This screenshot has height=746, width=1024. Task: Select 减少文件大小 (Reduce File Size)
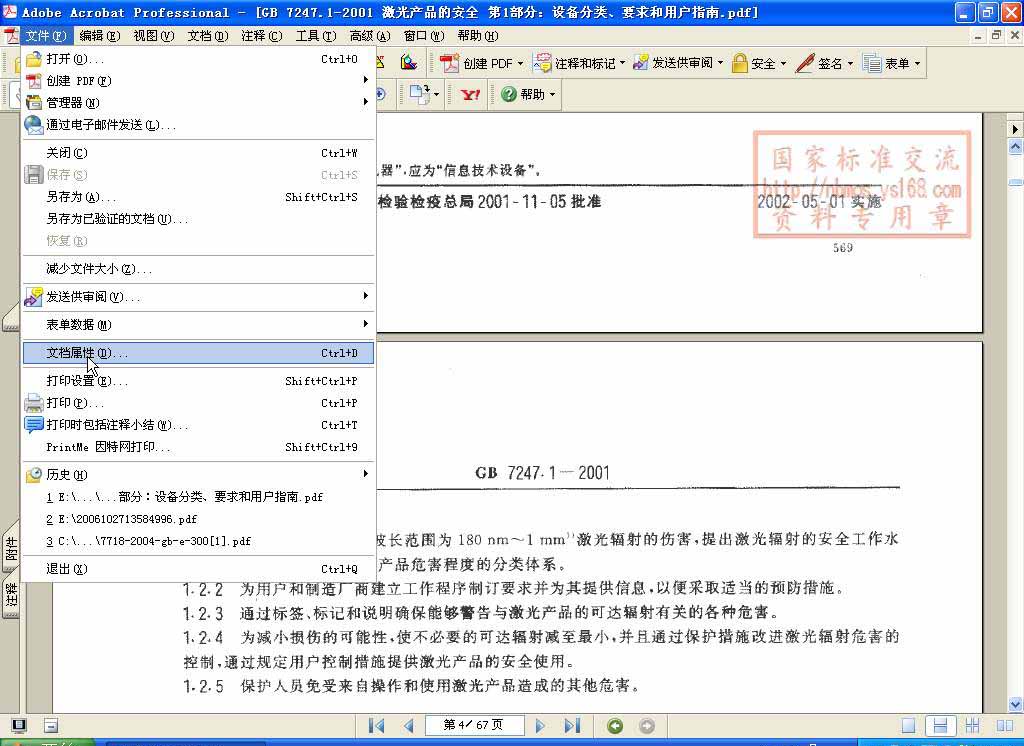(x=199, y=268)
